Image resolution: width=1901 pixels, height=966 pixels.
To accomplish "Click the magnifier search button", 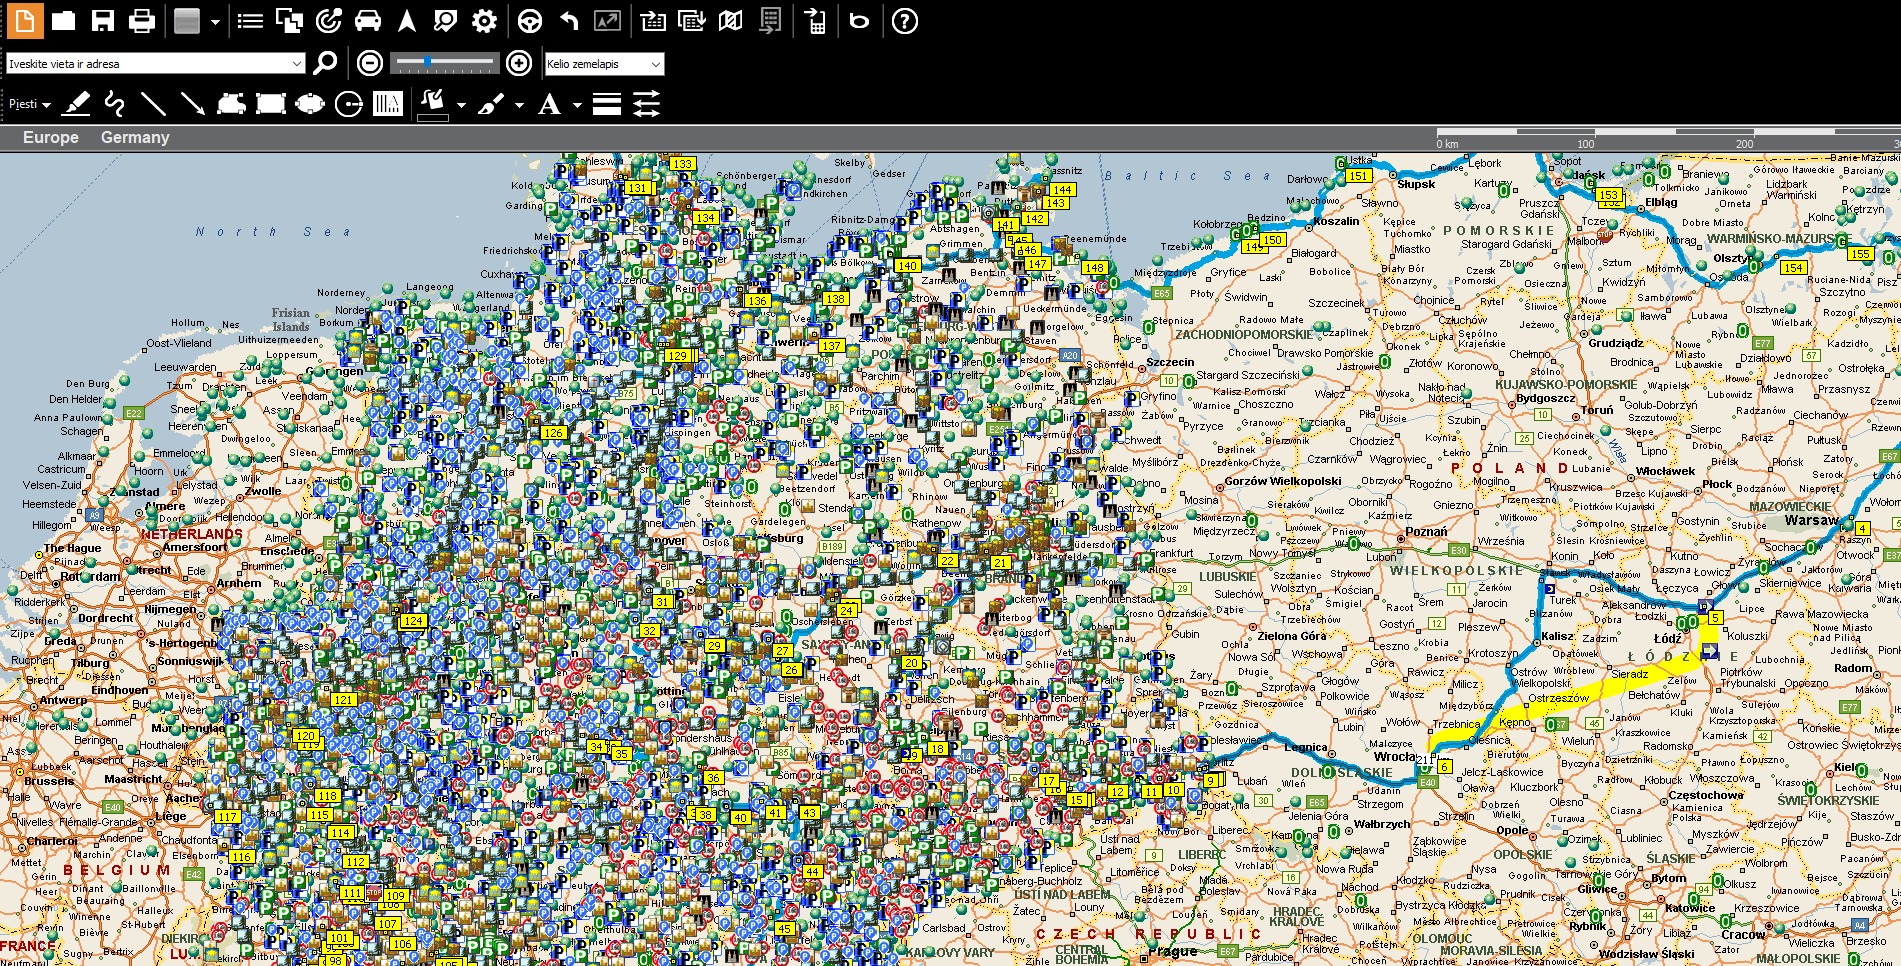I will (x=325, y=63).
